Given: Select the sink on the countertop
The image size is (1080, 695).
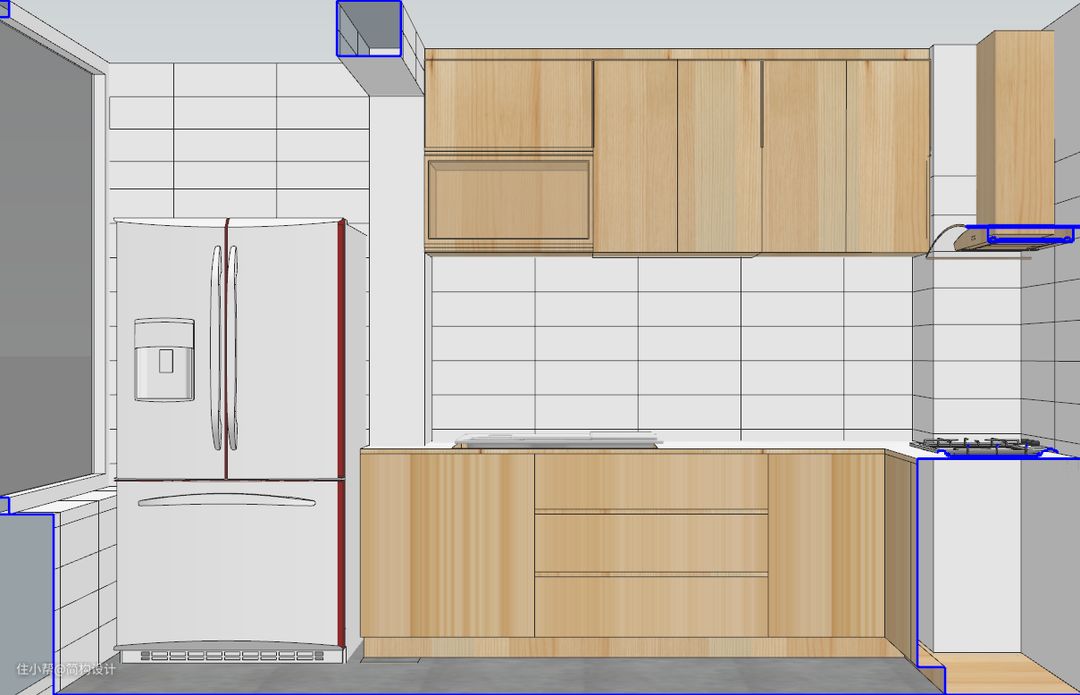Looking at the screenshot, I should click(558, 439).
